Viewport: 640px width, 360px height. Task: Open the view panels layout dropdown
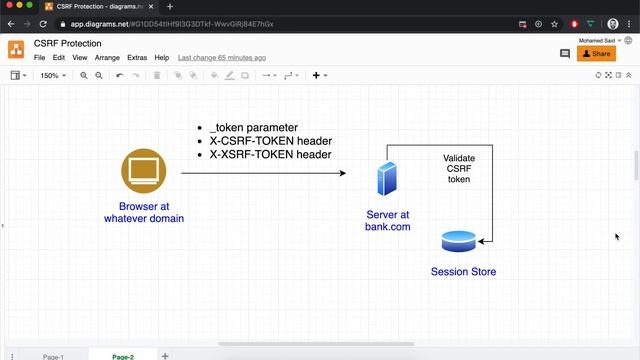(18, 75)
